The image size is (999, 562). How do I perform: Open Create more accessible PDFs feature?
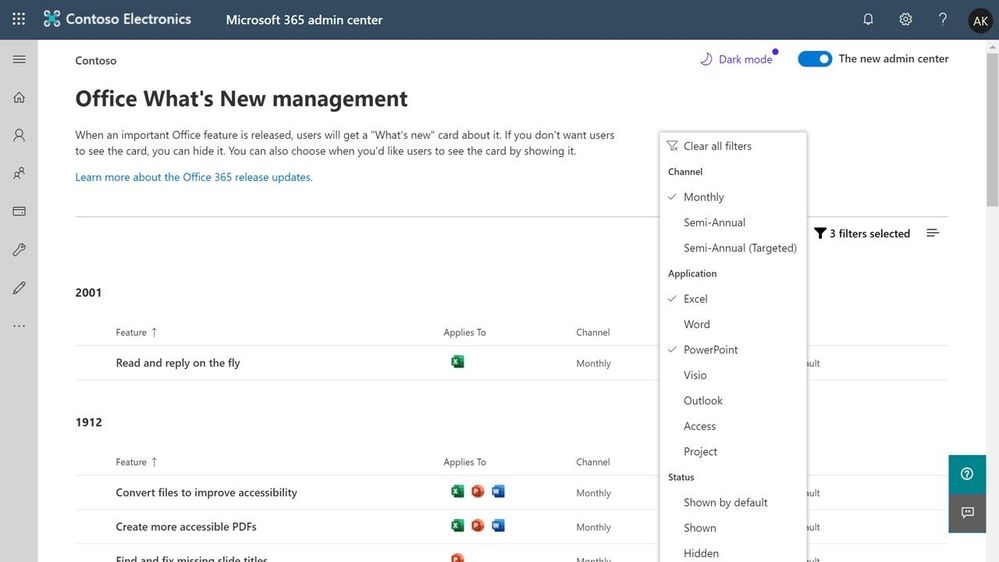point(186,527)
